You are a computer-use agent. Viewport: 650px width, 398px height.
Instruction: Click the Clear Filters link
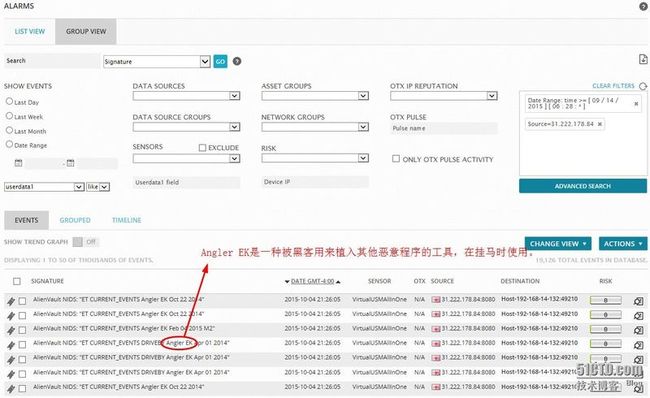pyautogui.click(x=613, y=86)
